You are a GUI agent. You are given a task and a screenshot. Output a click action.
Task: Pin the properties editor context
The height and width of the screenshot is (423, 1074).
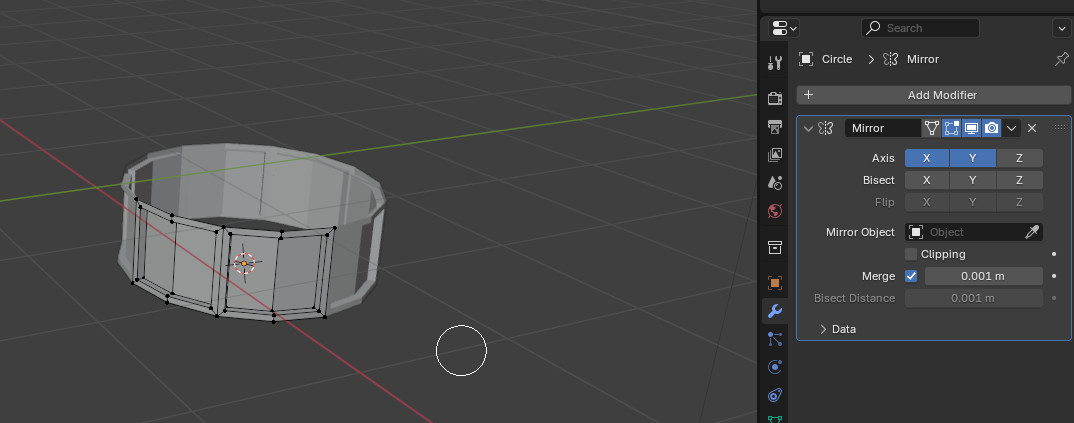click(x=1061, y=59)
